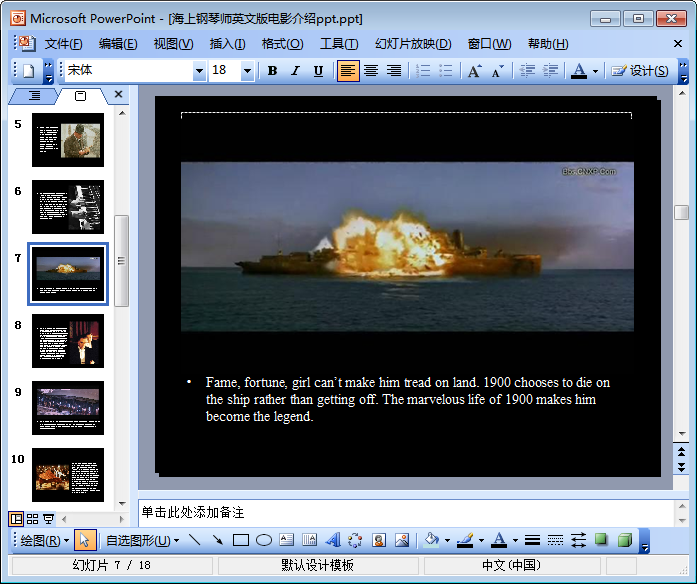
Task: Select slide 9 thumbnail
Action: (67, 408)
